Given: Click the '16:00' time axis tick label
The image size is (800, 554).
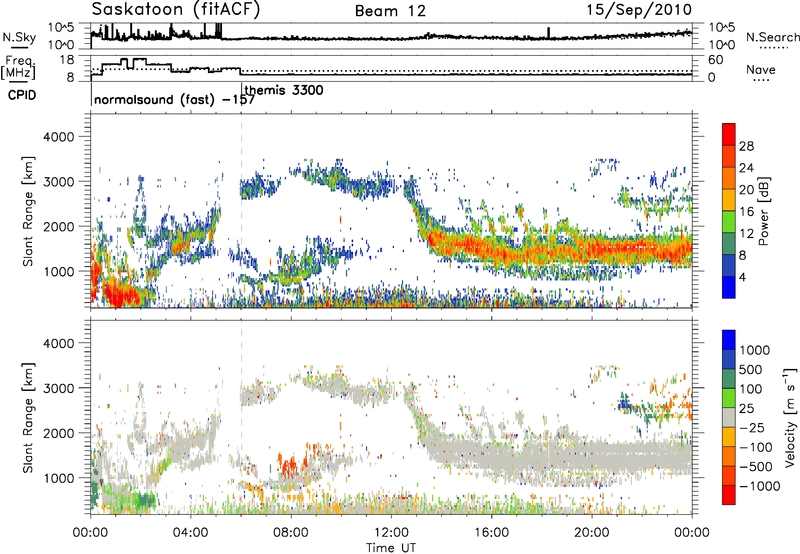Looking at the screenshot, I should click(491, 533).
